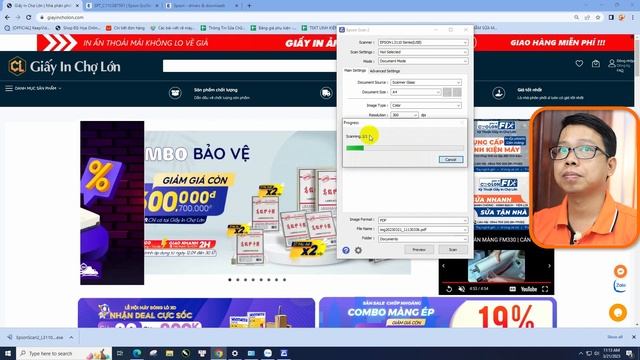Click previous arrow on video carousel
Screen dimensions: 640x360
[x=444, y=266]
